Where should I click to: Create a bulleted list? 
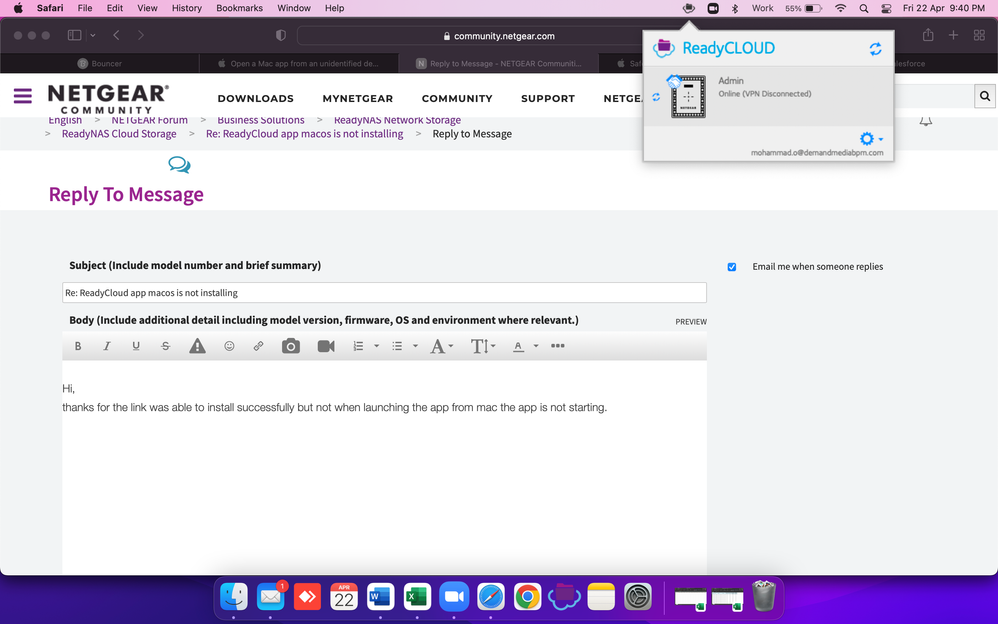pos(397,346)
